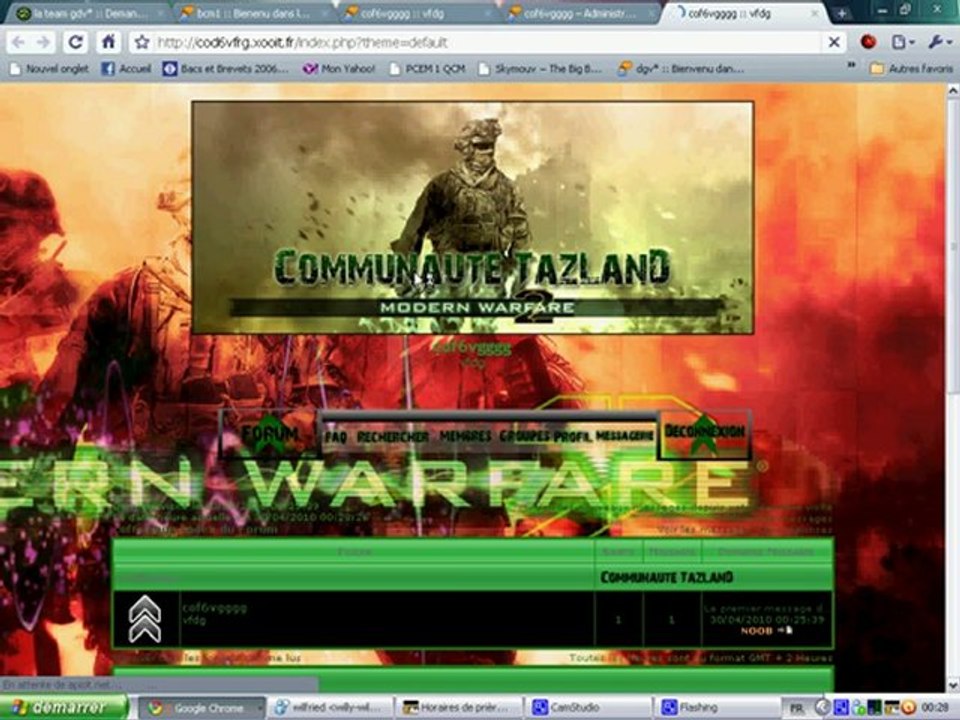Click the browser forward arrow
This screenshot has width=960, height=720.
click(43, 42)
